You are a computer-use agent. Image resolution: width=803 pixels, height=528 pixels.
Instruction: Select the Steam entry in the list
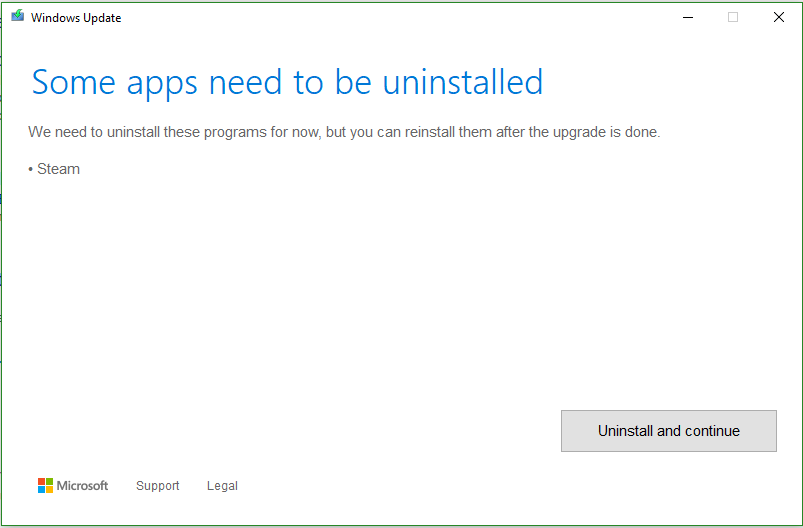[58, 169]
